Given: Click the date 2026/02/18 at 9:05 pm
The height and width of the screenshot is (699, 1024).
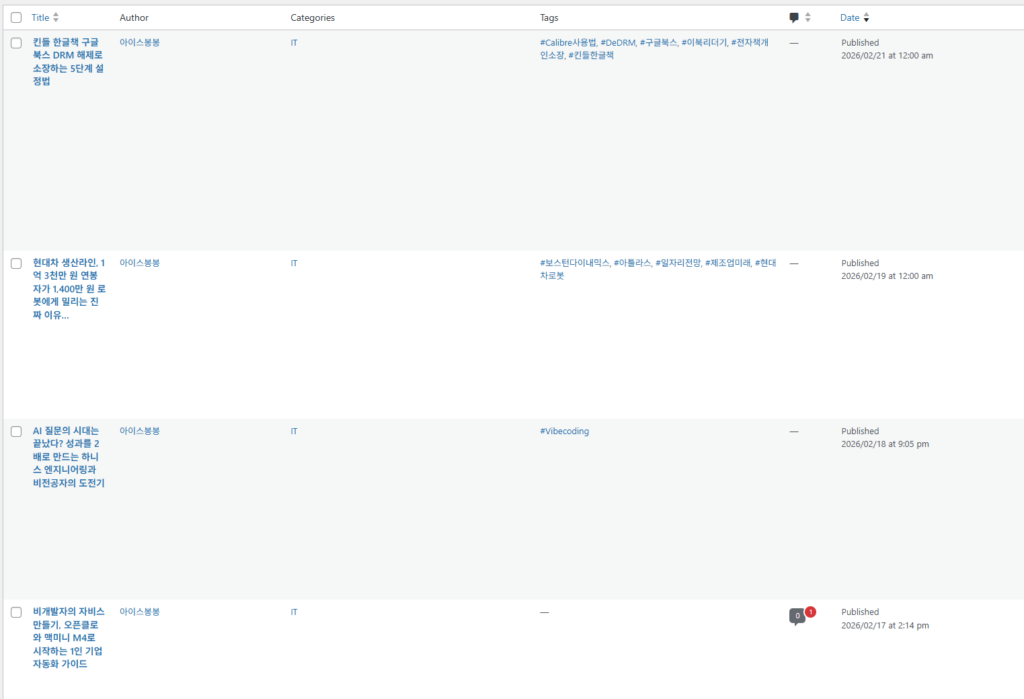Looking at the screenshot, I should point(885,444).
